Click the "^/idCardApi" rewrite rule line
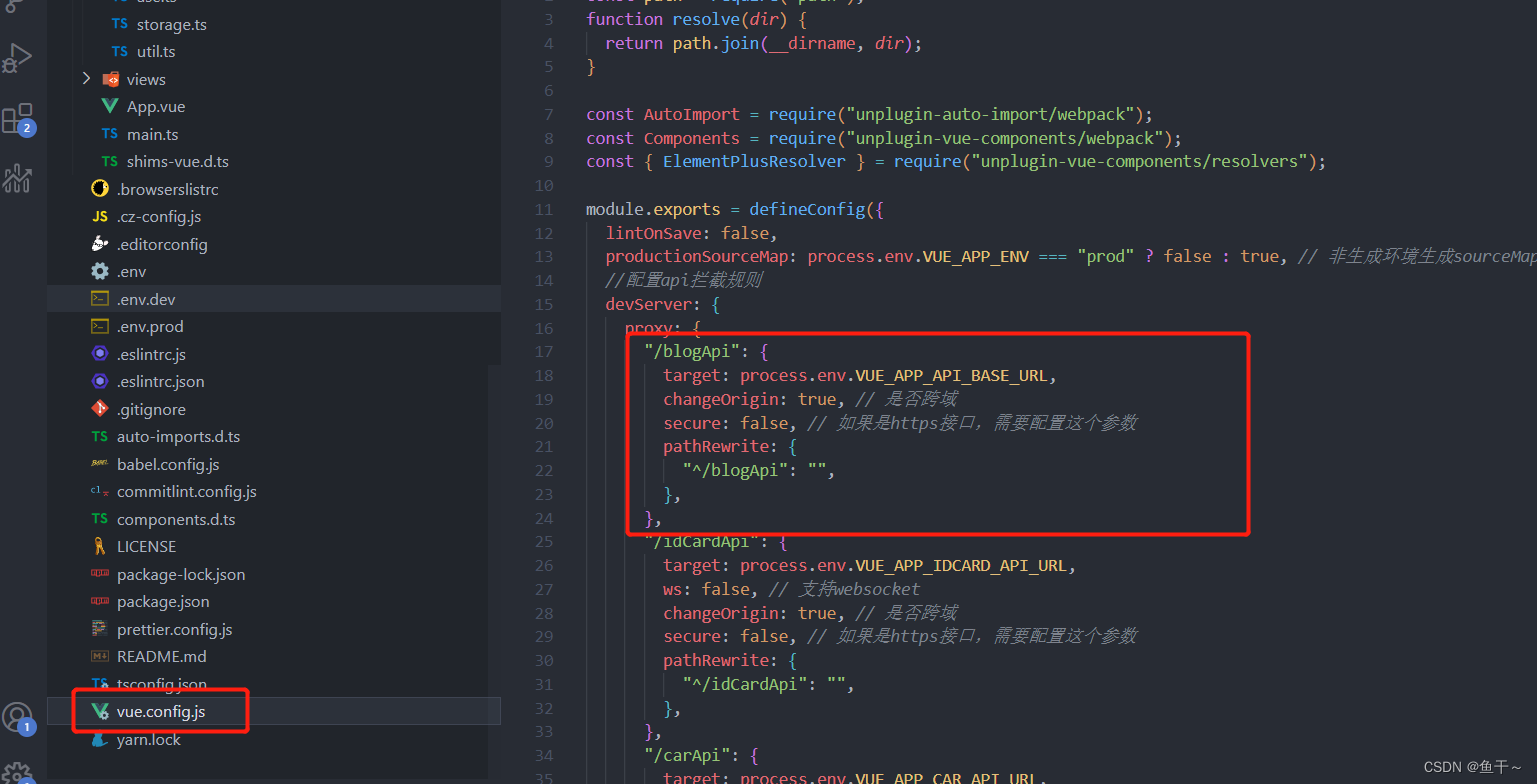This screenshot has height=784, width=1537. click(768, 684)
